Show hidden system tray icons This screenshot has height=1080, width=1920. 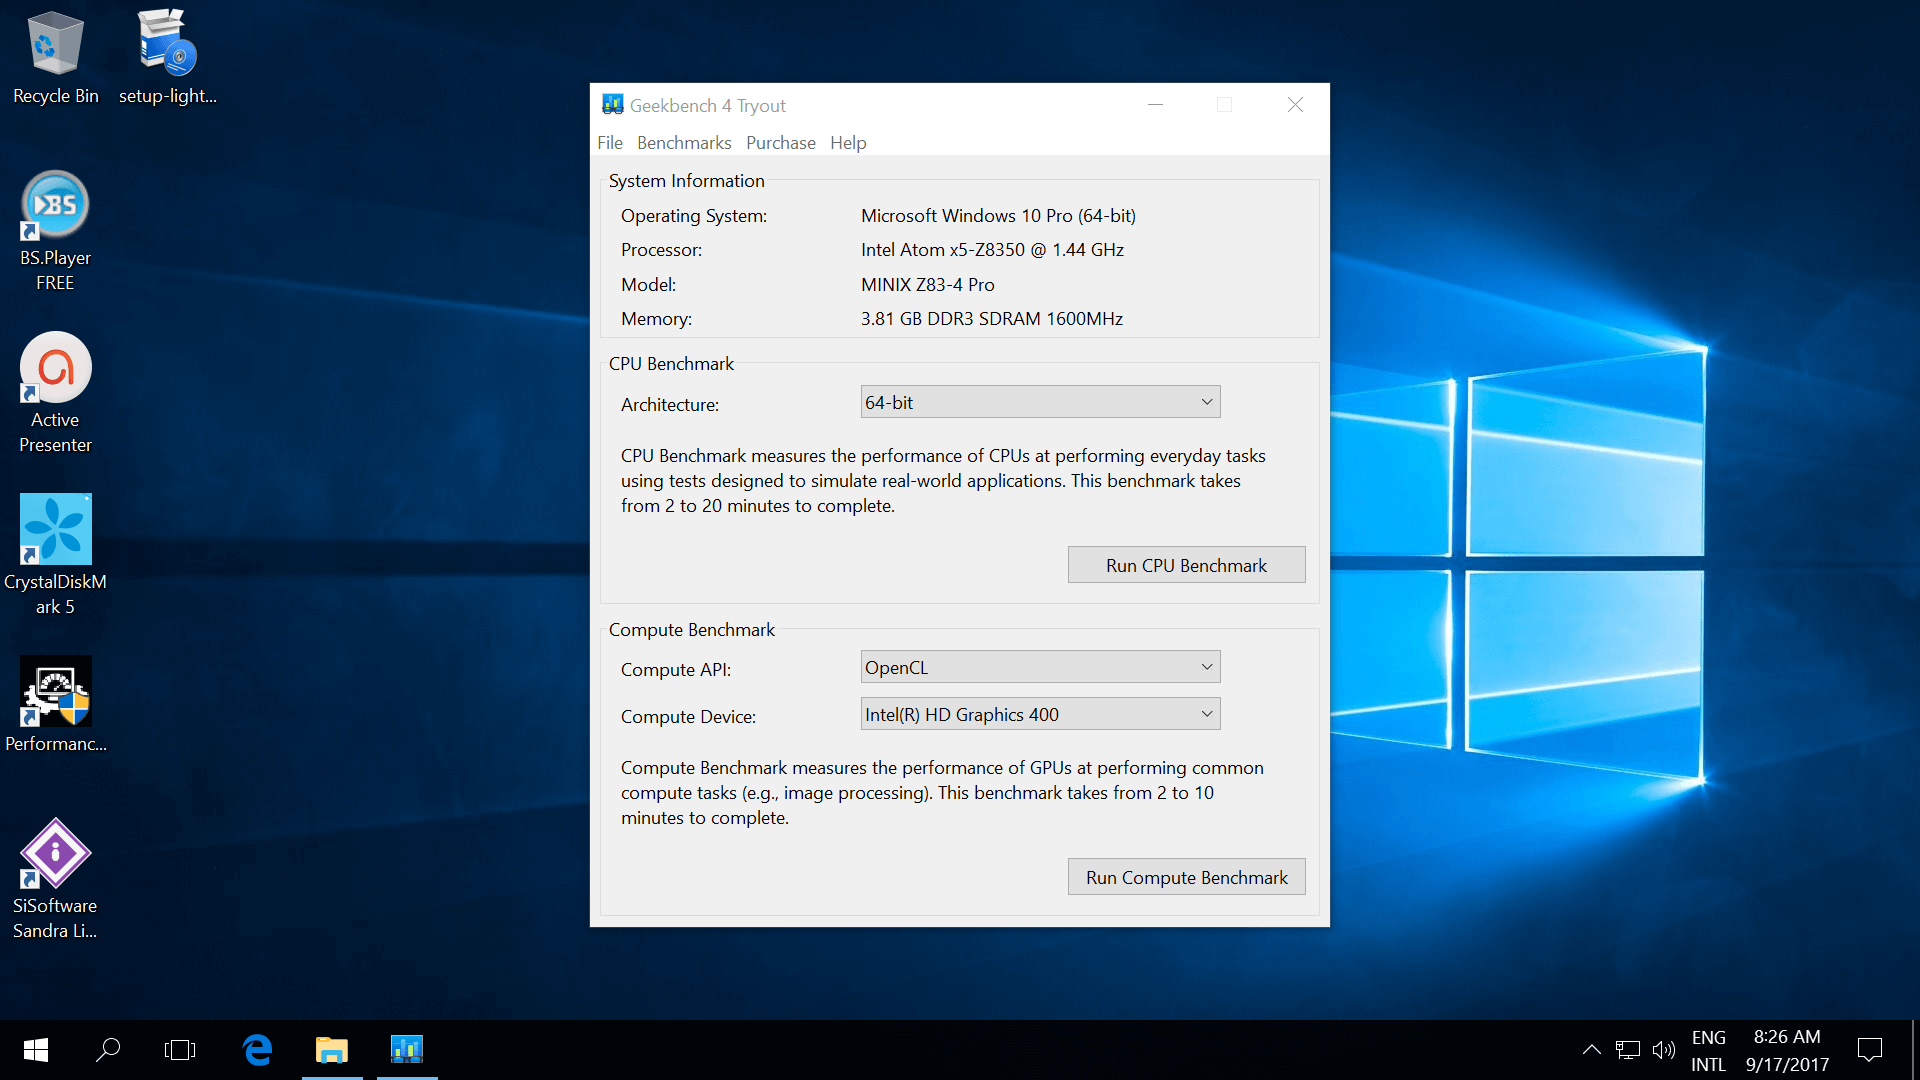1591,1049
